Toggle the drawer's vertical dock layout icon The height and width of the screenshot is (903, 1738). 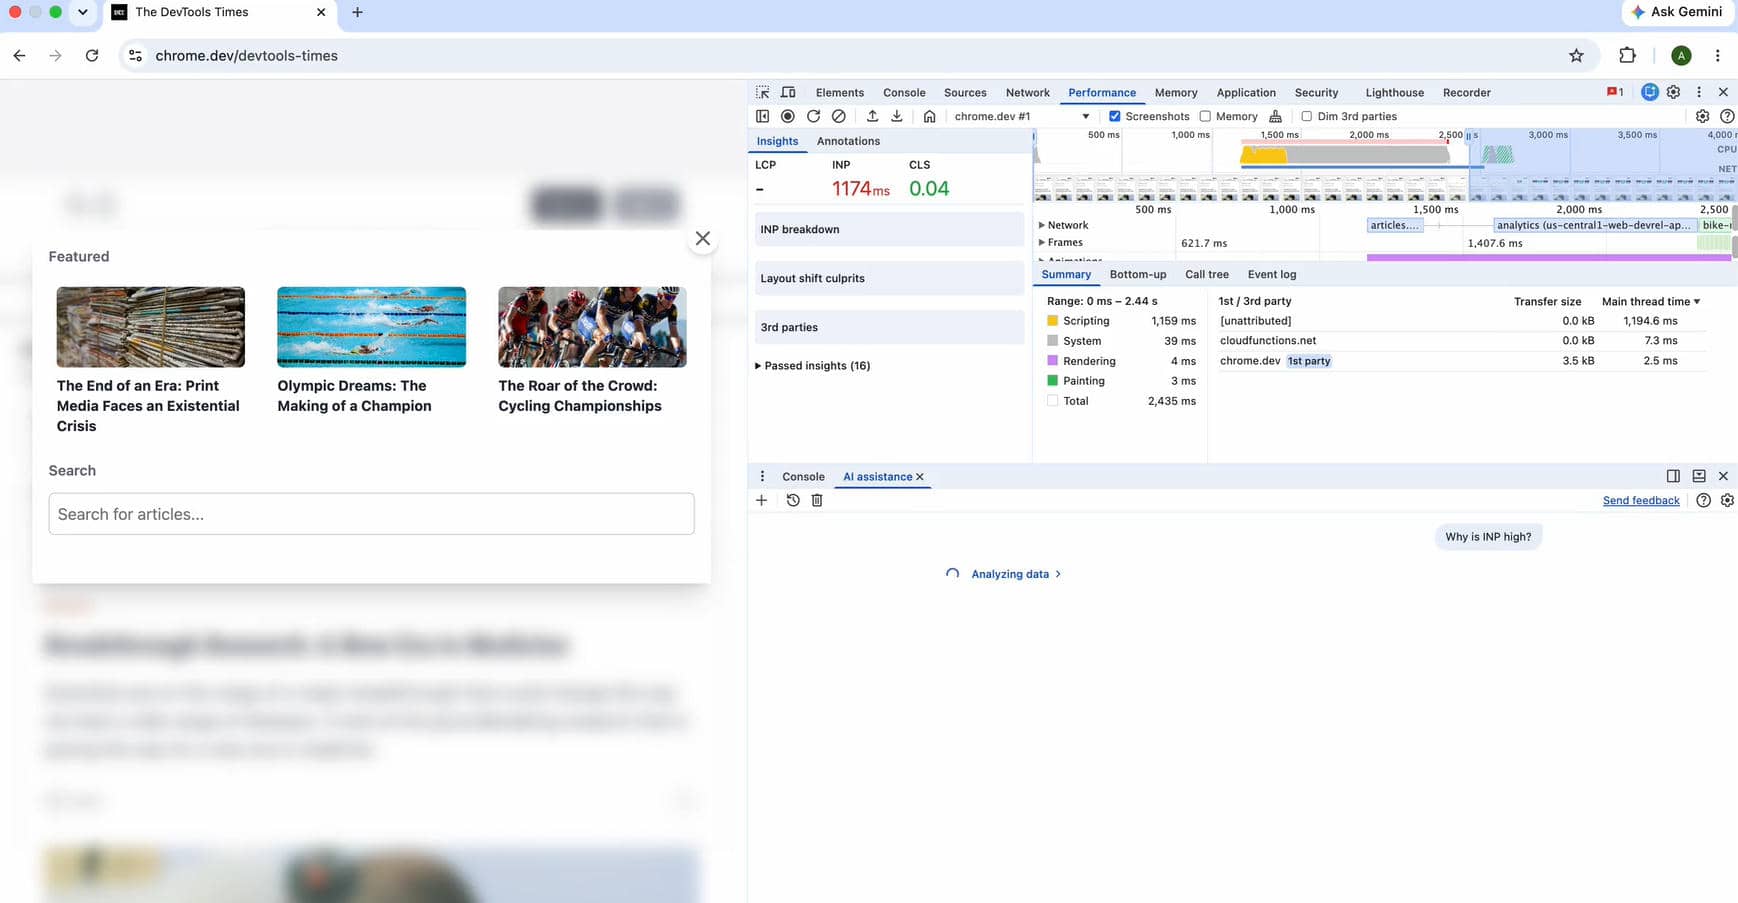[x=1673, y=476]
